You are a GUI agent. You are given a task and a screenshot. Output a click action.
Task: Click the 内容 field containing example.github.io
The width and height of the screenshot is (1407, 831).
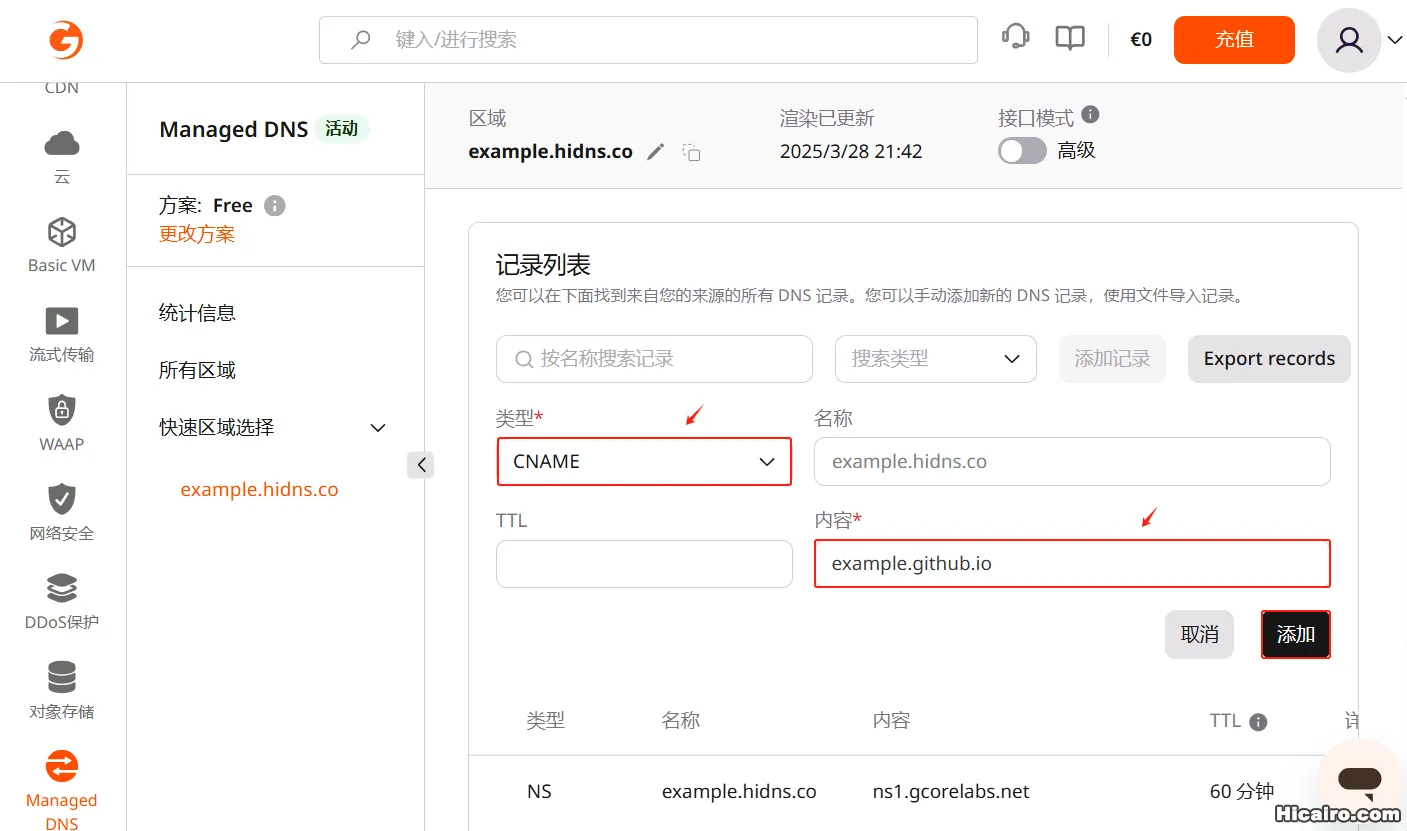tap(1072, 564)
